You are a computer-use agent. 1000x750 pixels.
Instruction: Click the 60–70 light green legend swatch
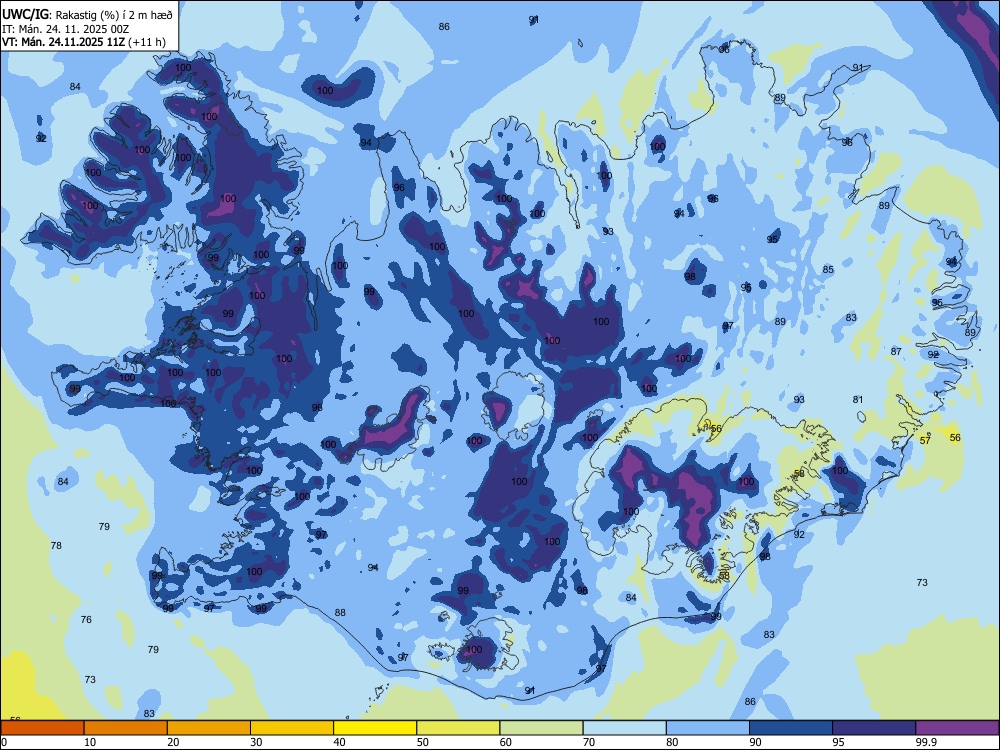click(x=541, y=728)
